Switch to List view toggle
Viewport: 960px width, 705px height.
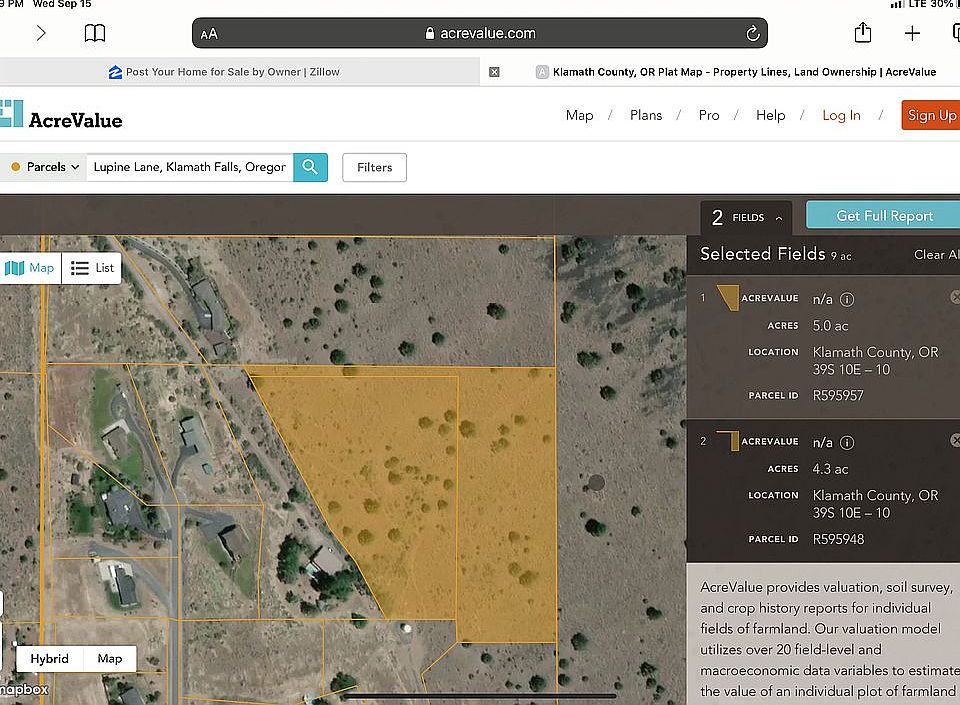[92, 268]
